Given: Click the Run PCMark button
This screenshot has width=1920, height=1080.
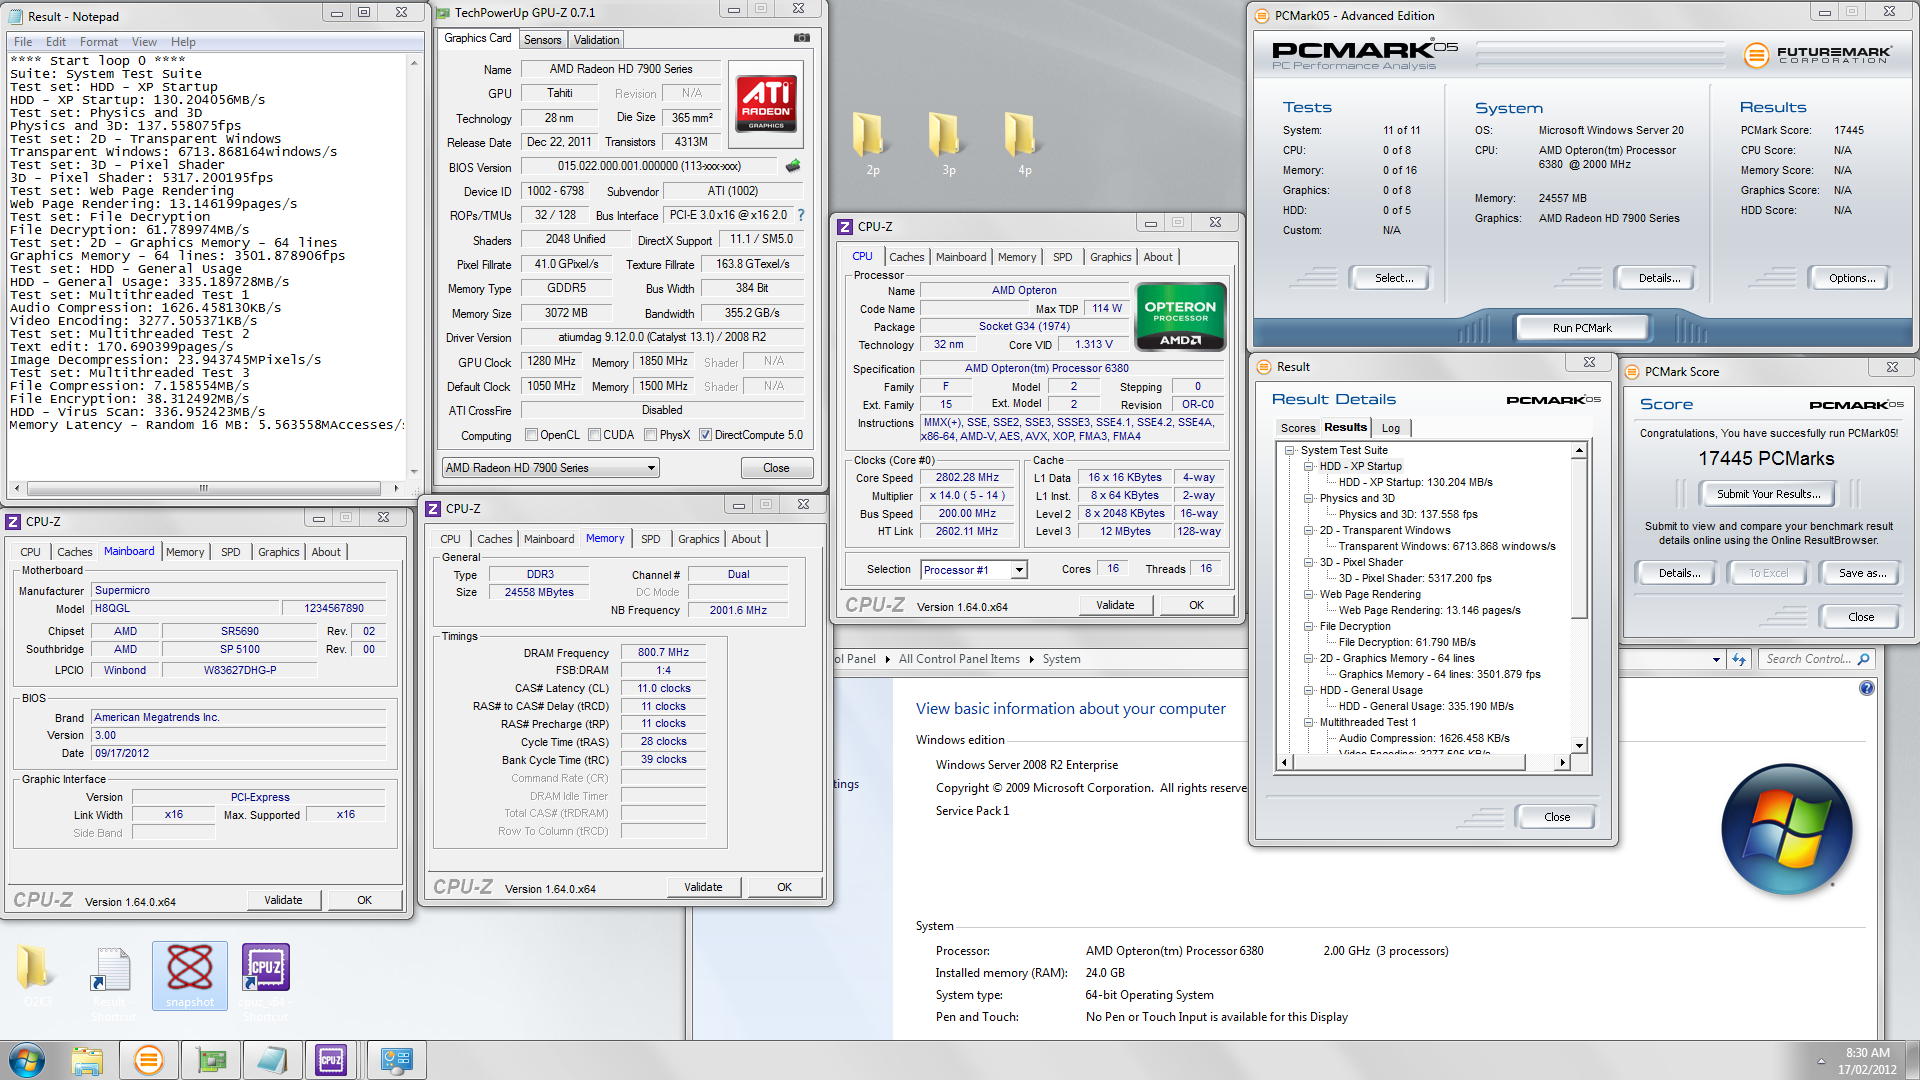Looking at the screenshot, I should click(1582, 328).
